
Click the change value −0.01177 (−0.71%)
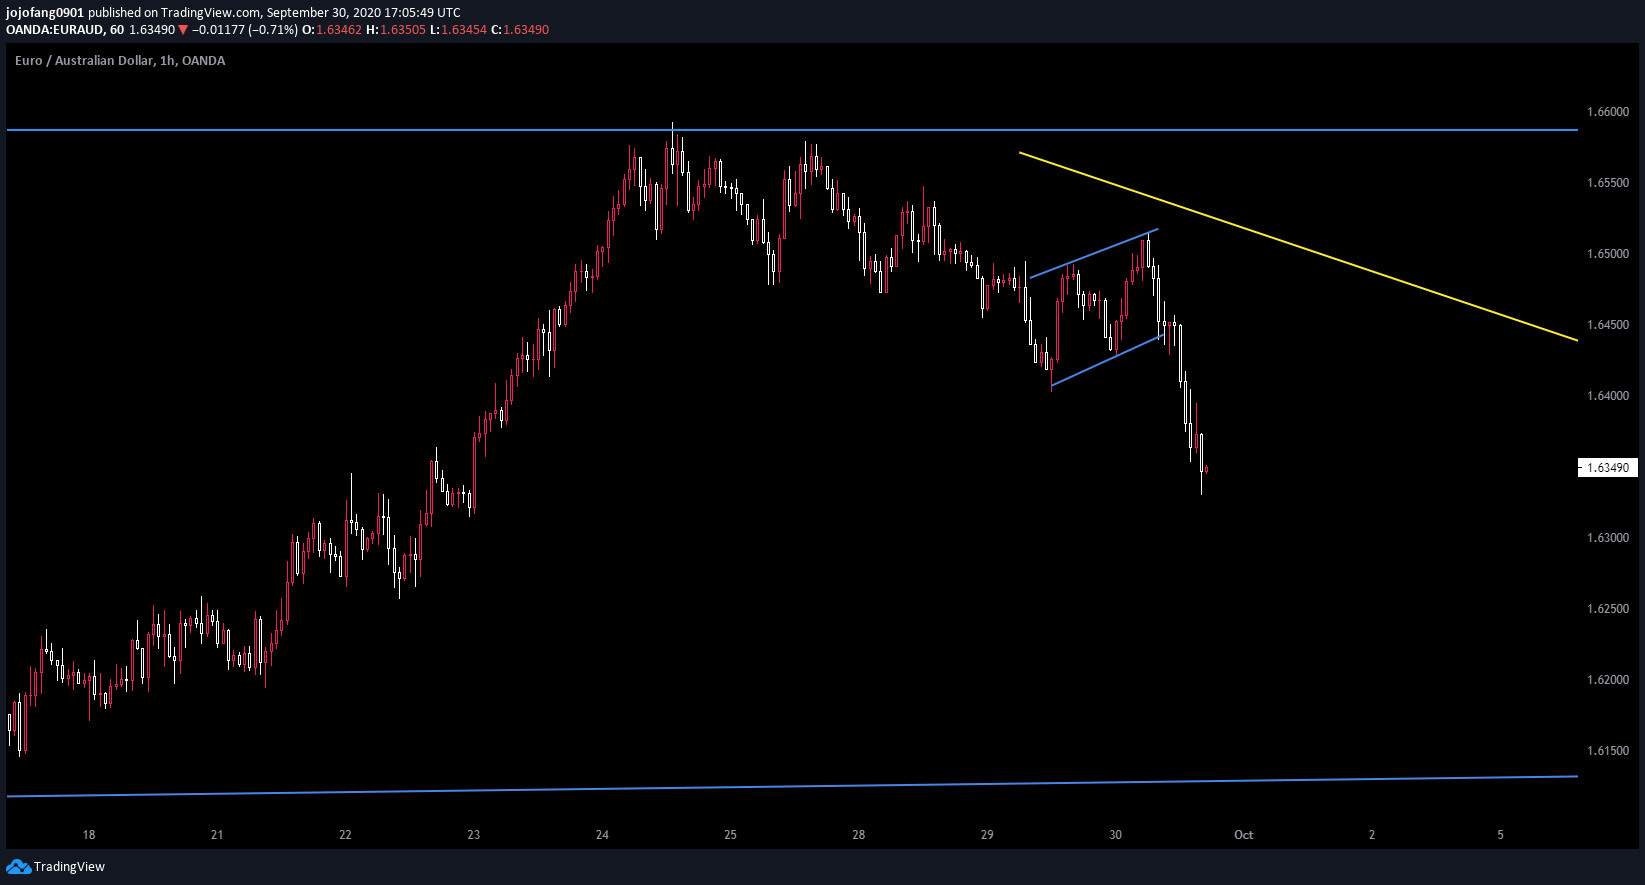point(245,30)
